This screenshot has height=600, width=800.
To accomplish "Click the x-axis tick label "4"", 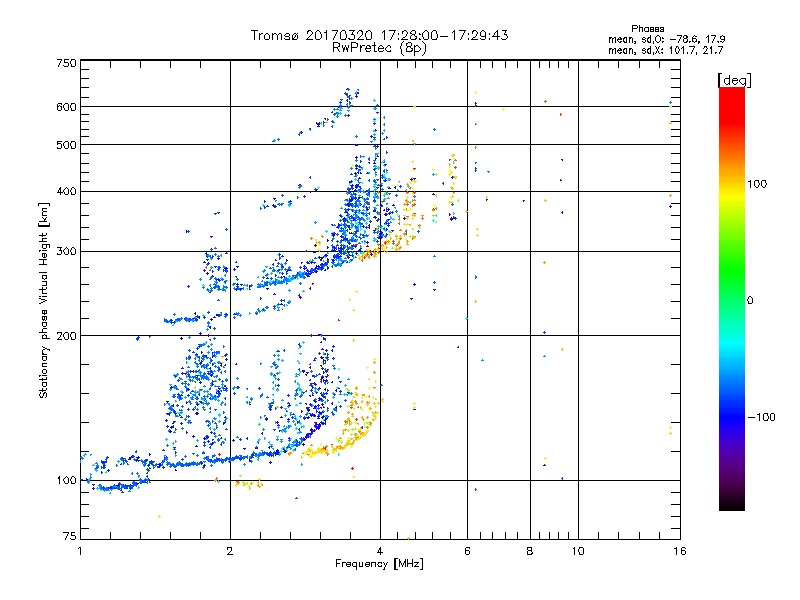I will (x=380, y=551).
